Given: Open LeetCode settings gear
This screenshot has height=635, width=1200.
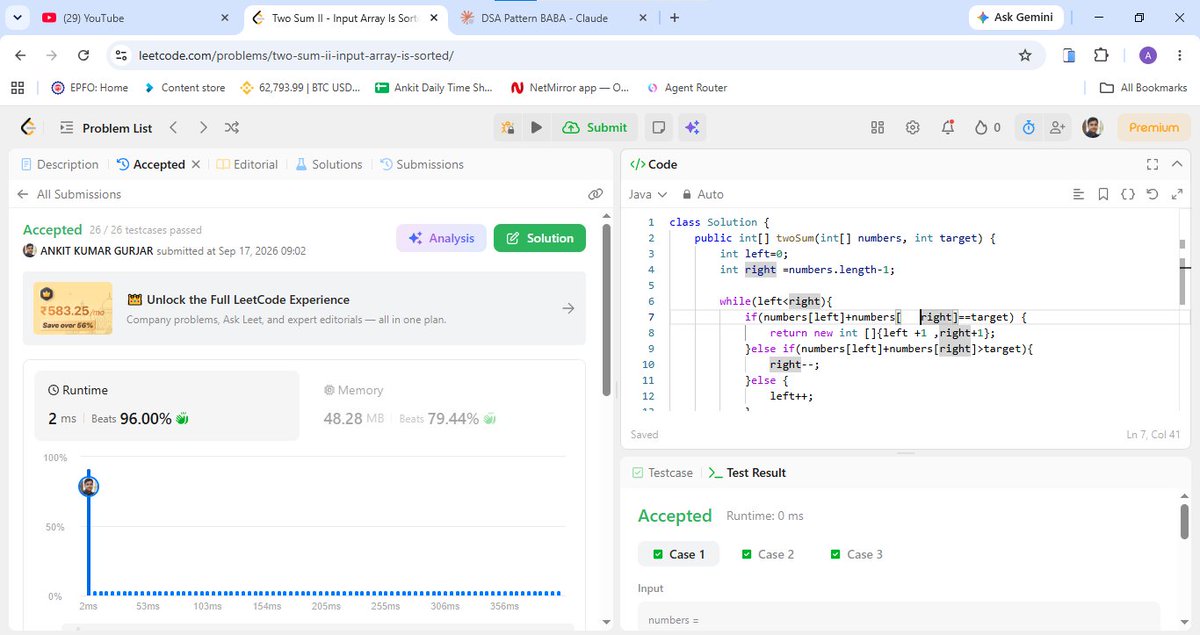Looking at the screenshot, I should [912, 127].
